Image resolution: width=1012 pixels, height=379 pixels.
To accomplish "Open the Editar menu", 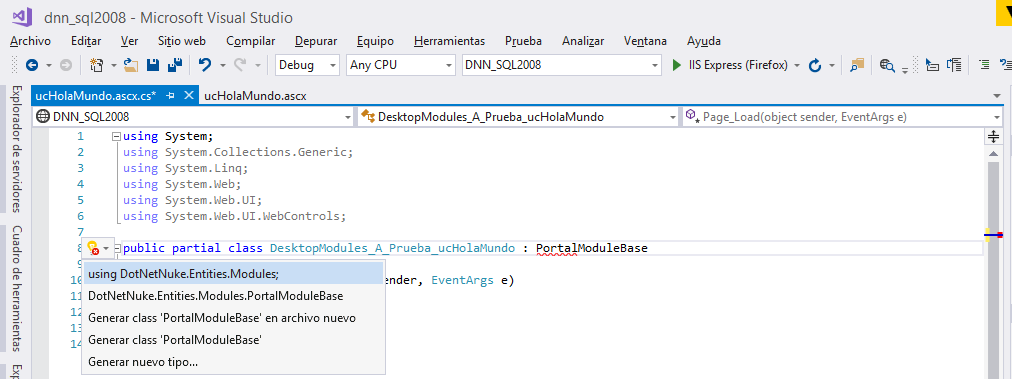I will [x=86, y=41].
